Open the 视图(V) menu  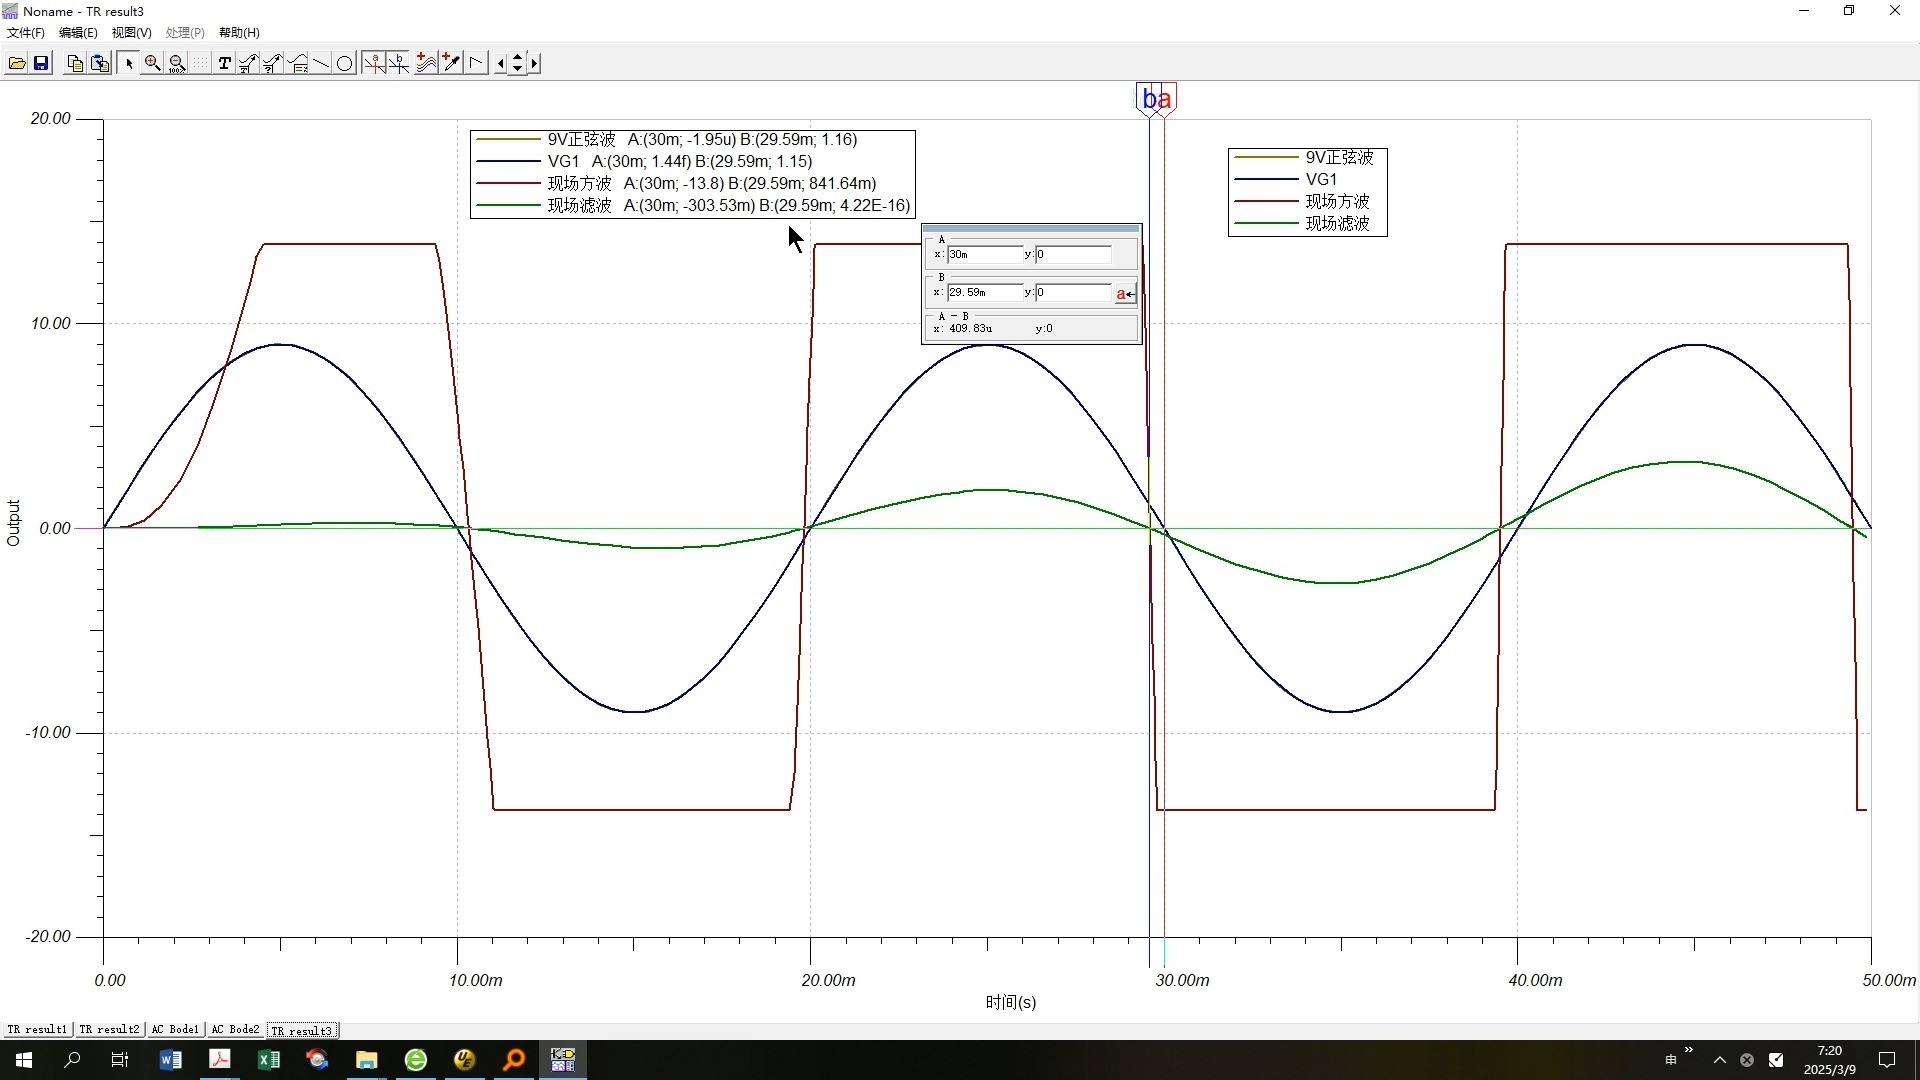tap(131, 33)
